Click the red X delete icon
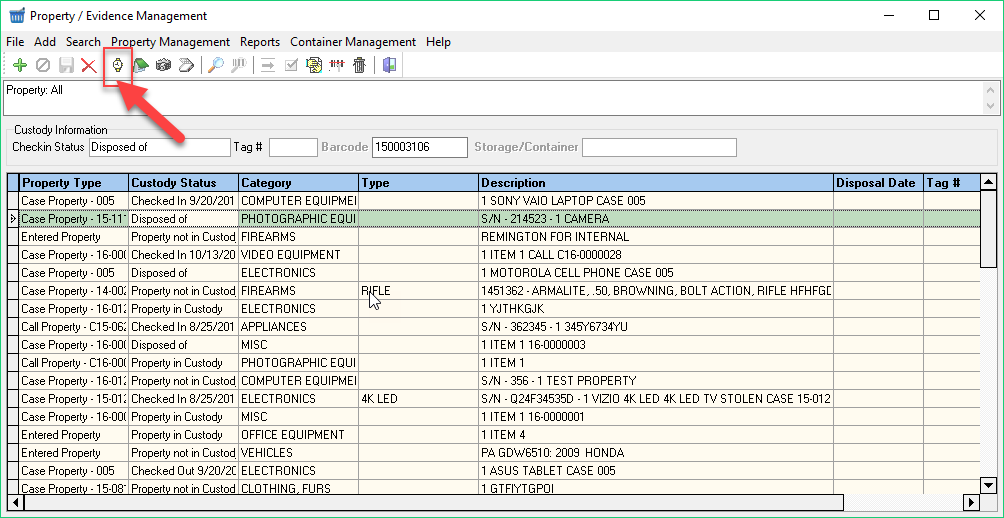Viewport: 1004px width, 518px height. [x=89, y=66]
